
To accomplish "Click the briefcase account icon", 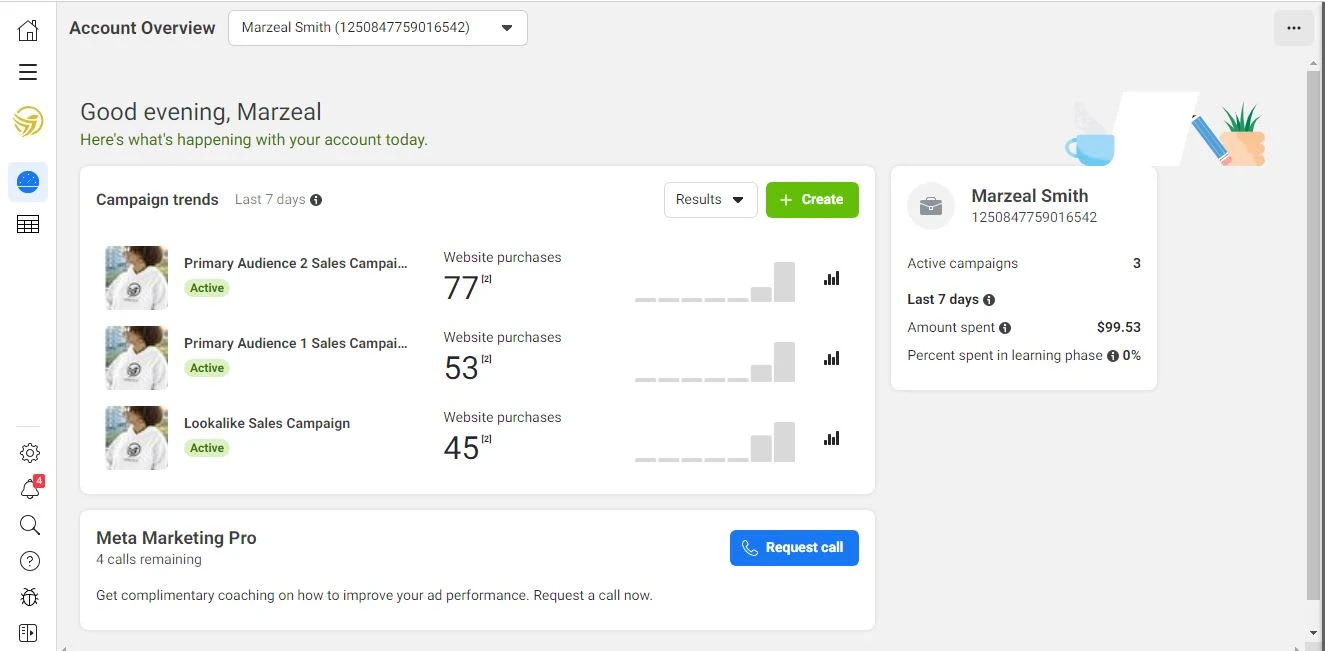I will (931, 206).
